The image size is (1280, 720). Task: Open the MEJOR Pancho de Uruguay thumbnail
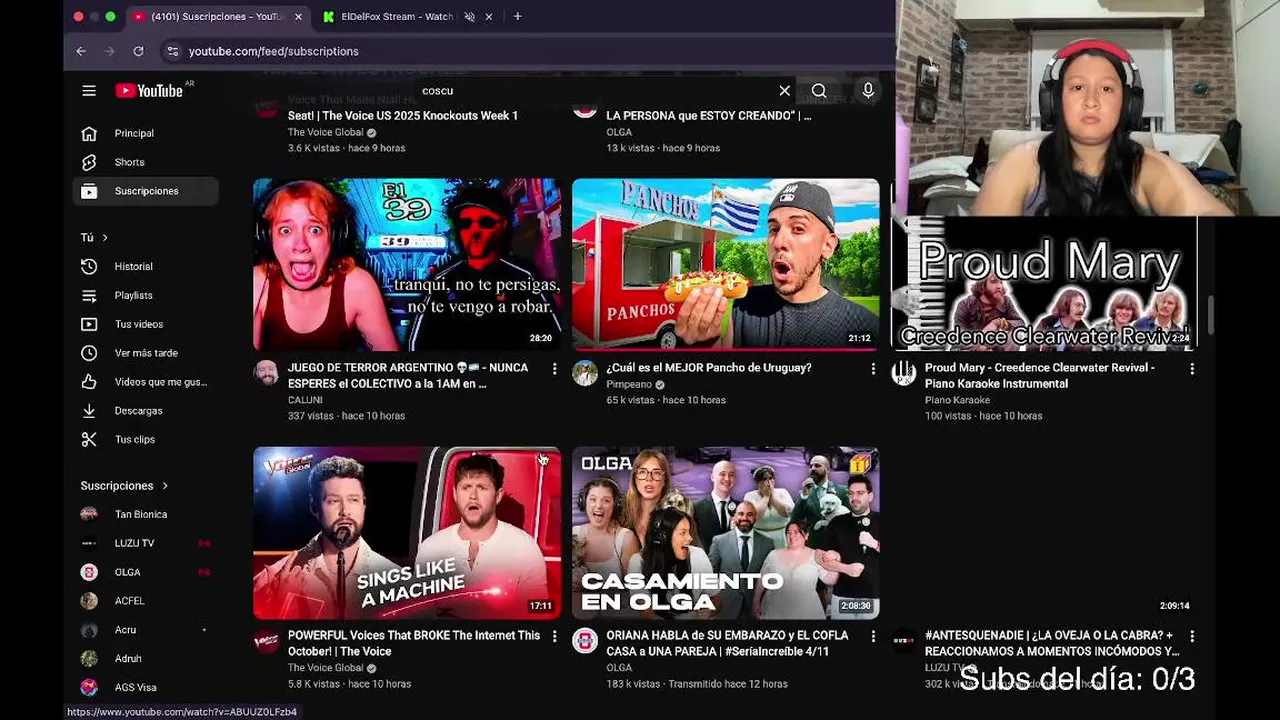(726, 264)
